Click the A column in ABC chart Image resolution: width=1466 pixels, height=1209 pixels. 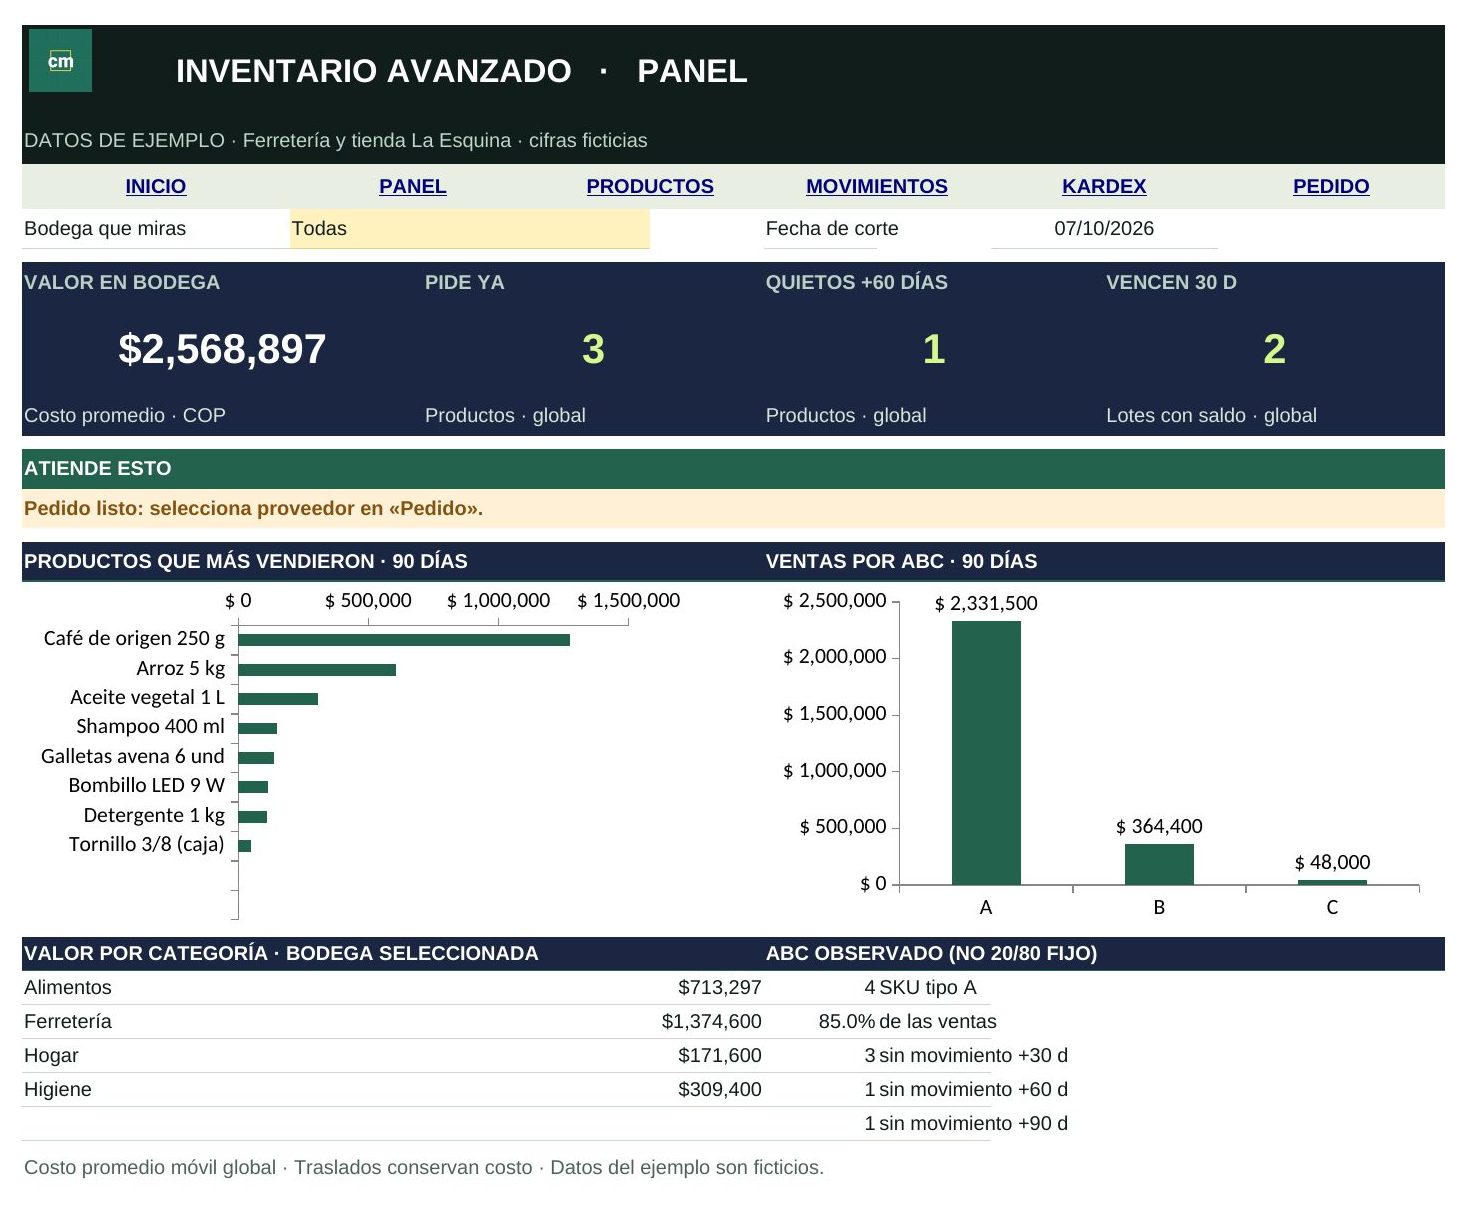pyautogui.click(x=986, y=753)
